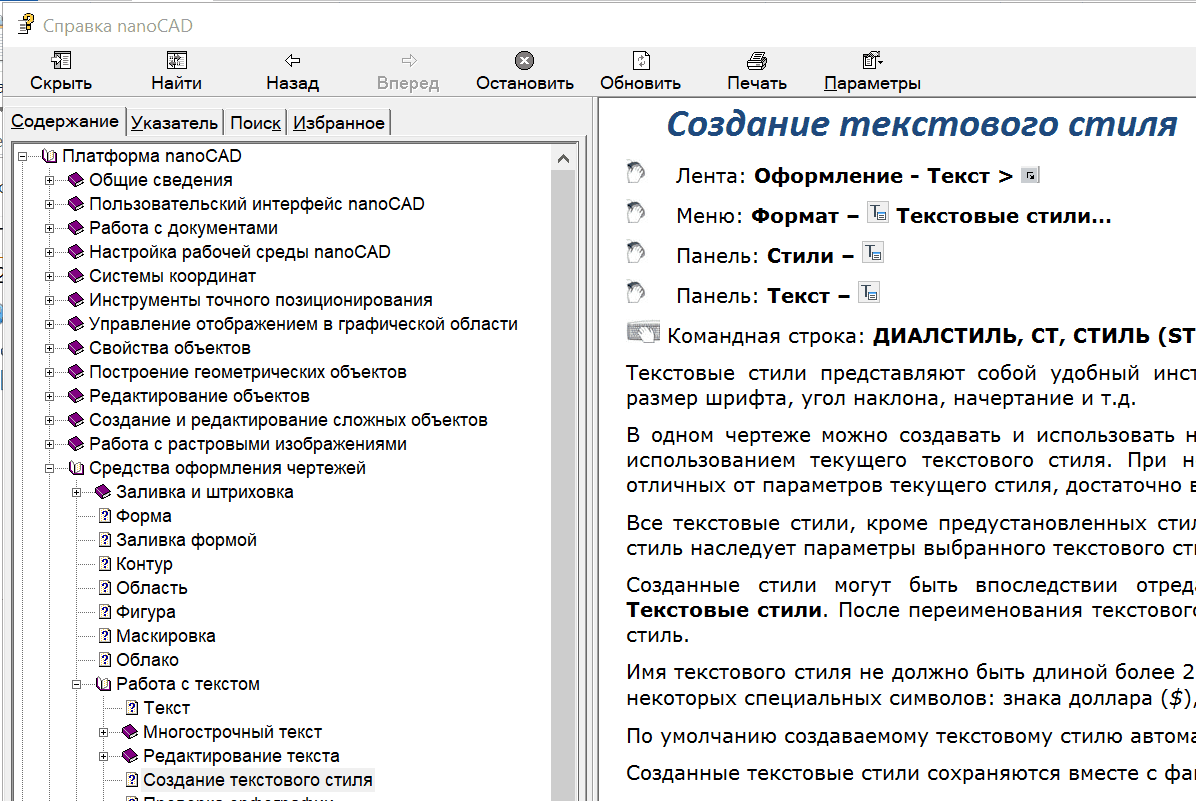Open the Маскировка help topic
This screenshot has width=1196, height=801.
[165, 636]
